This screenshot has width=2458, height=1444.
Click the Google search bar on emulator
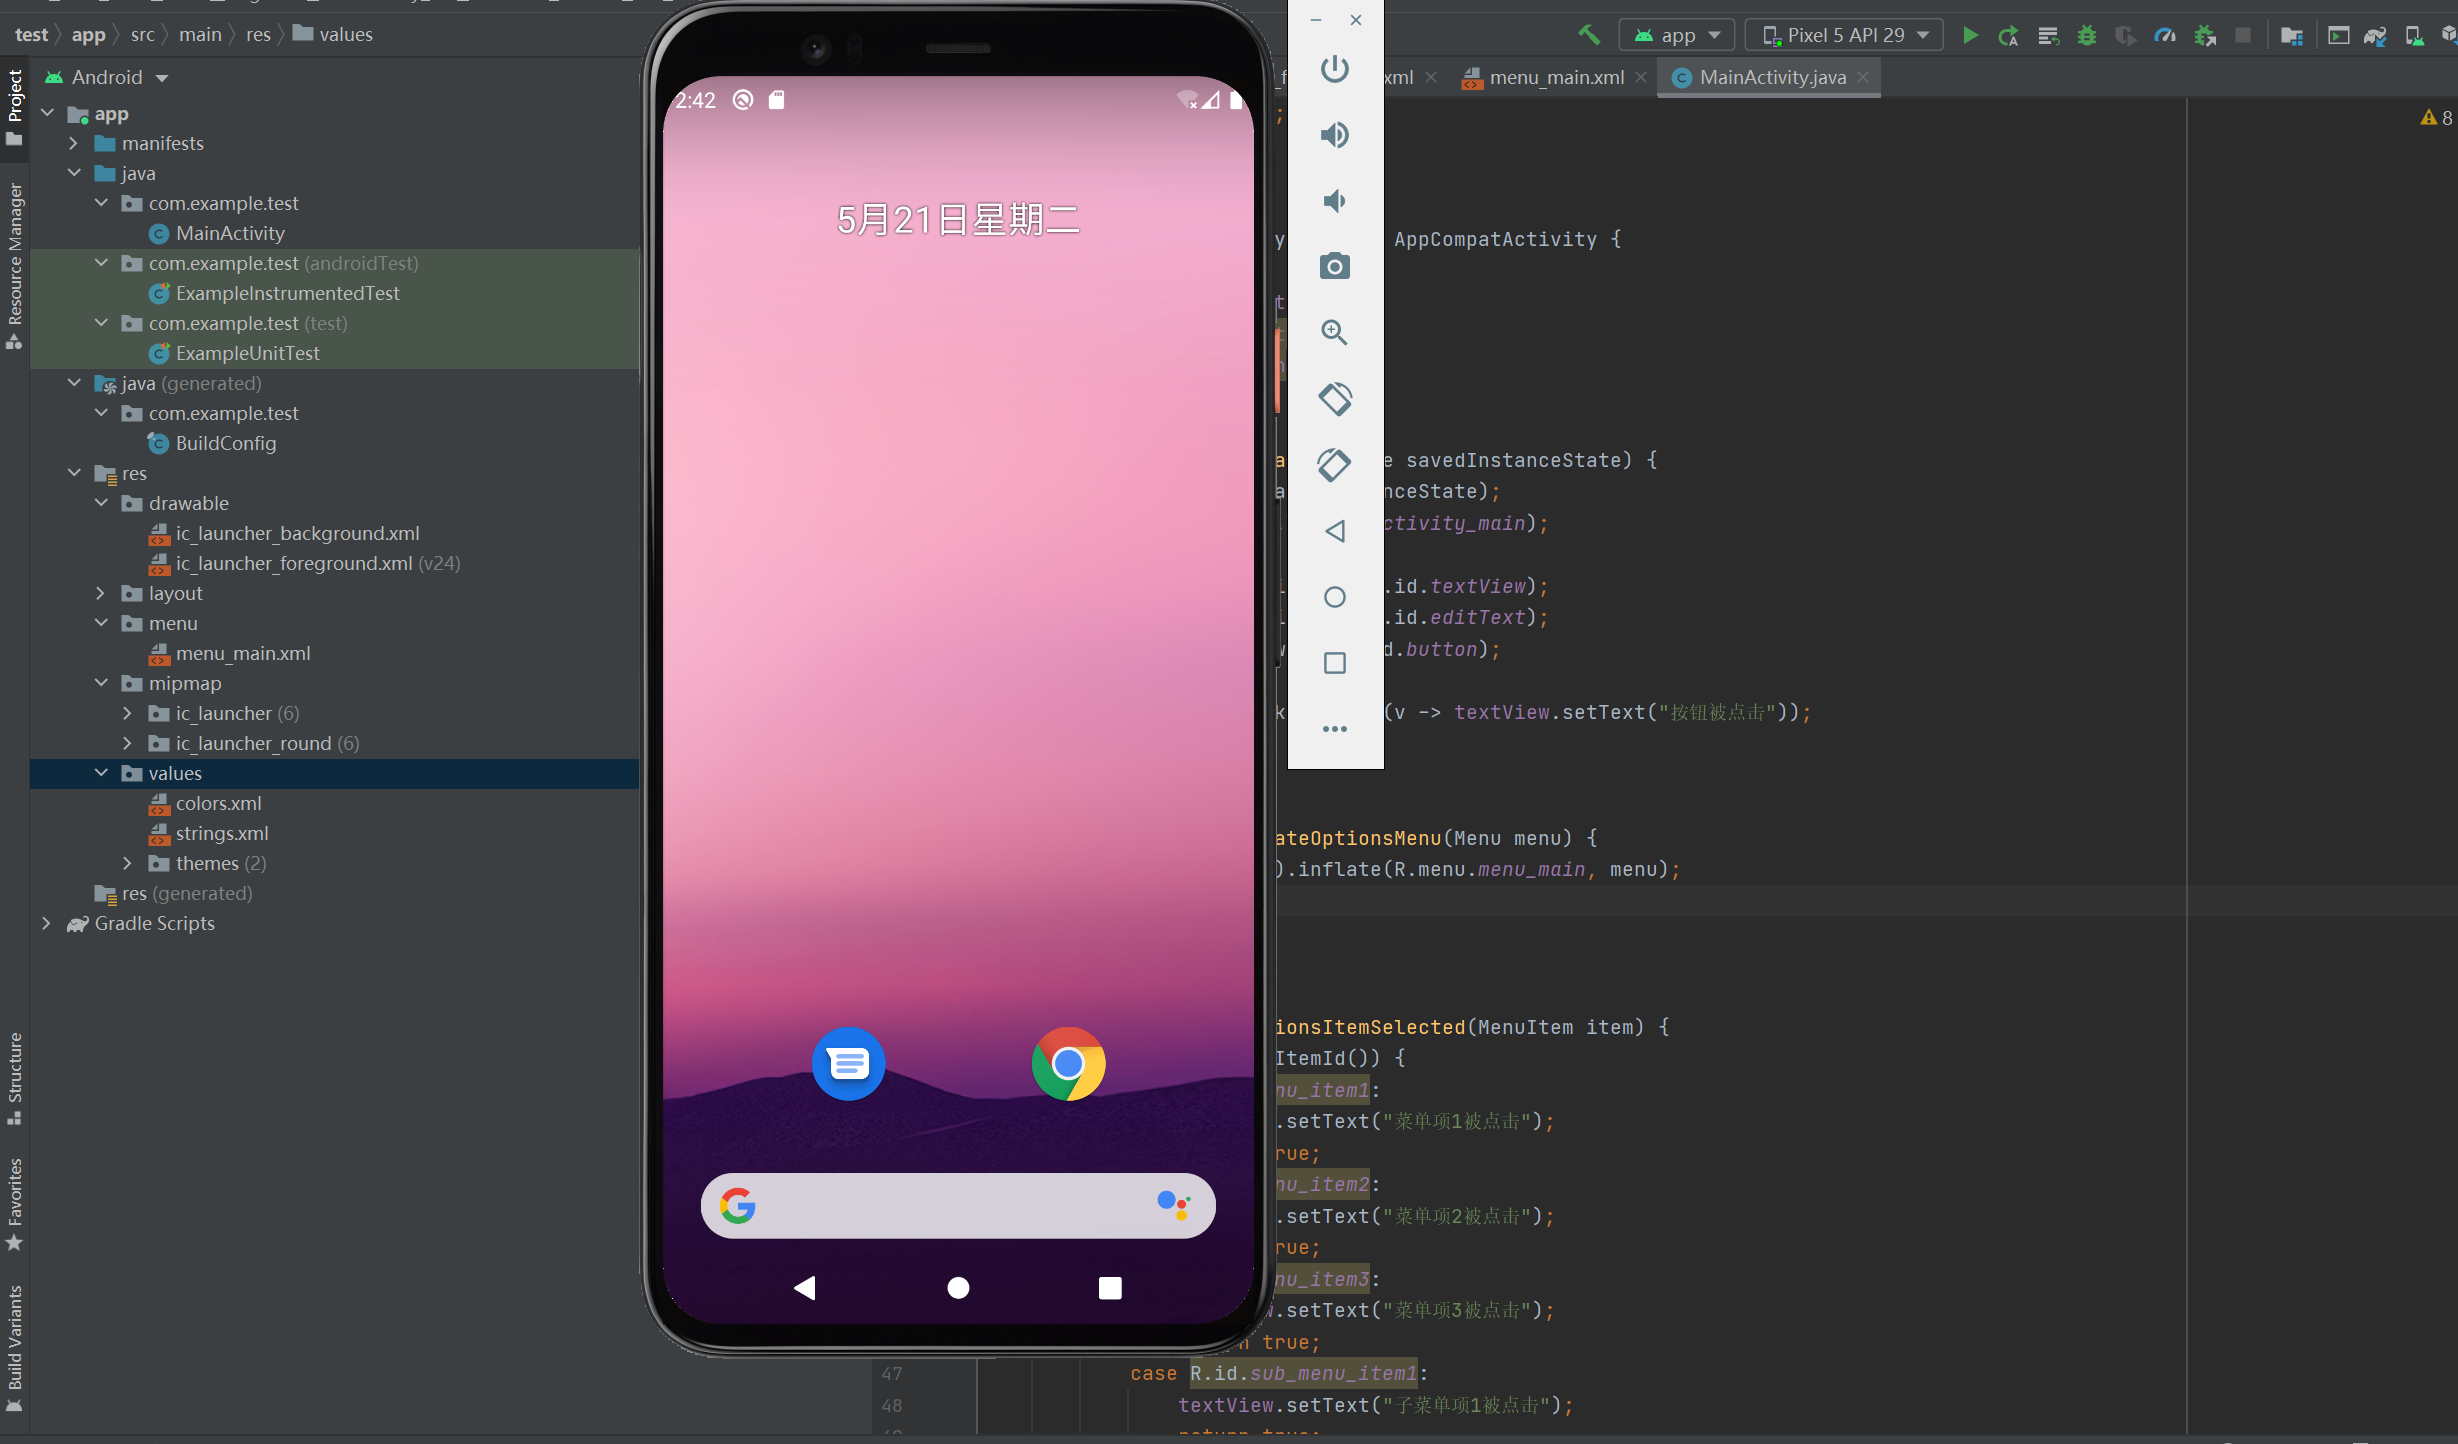(x=957, y=1206)
